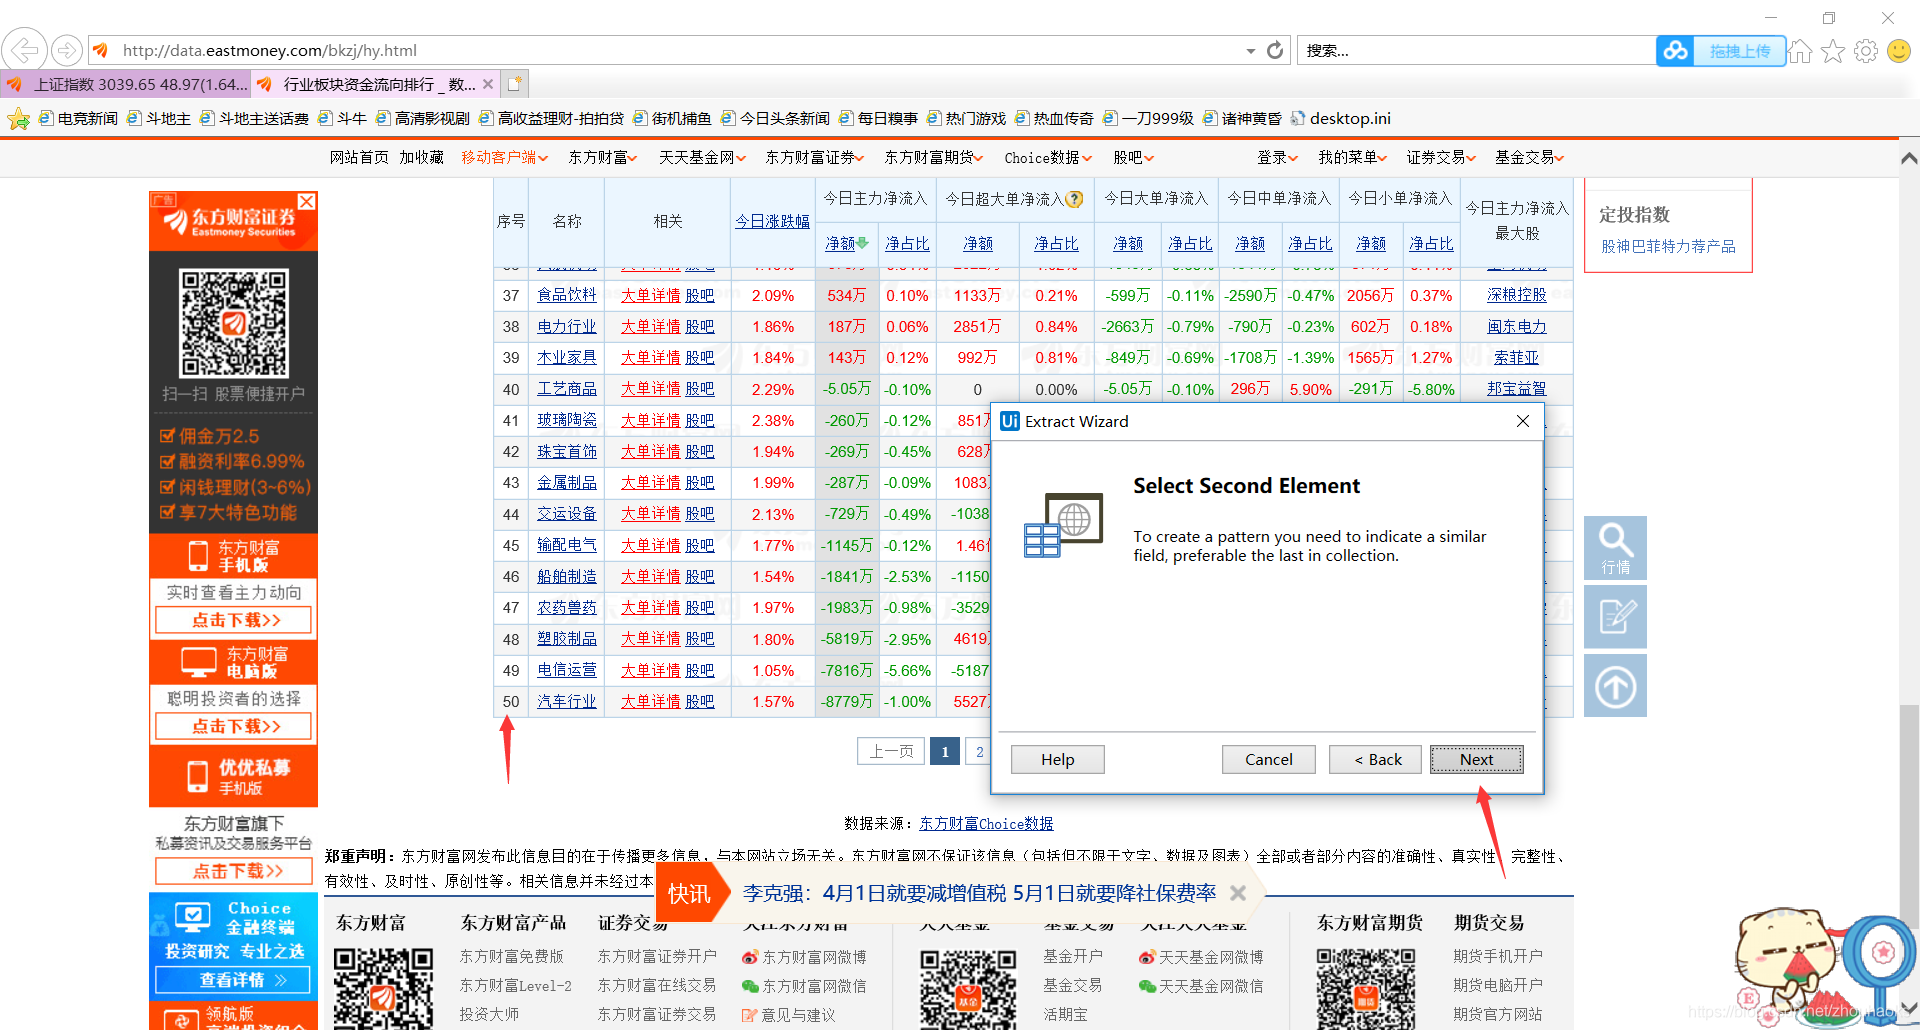
Task: Click the 东方财富证券 QR code image
Action: point(234,323)
